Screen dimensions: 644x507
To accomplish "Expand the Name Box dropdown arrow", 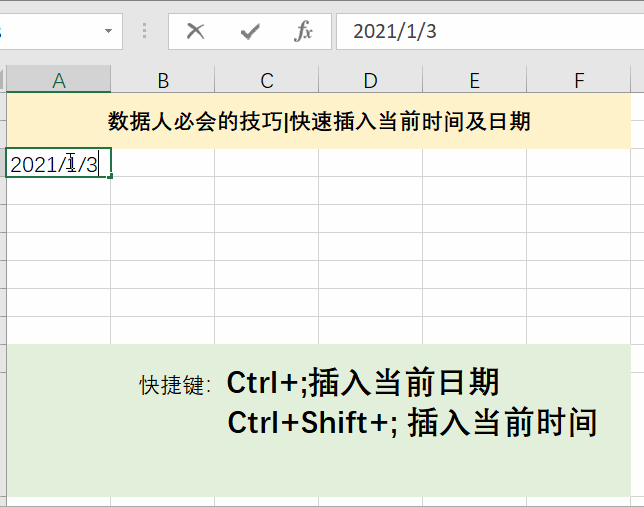I will [x=108, y=31].
